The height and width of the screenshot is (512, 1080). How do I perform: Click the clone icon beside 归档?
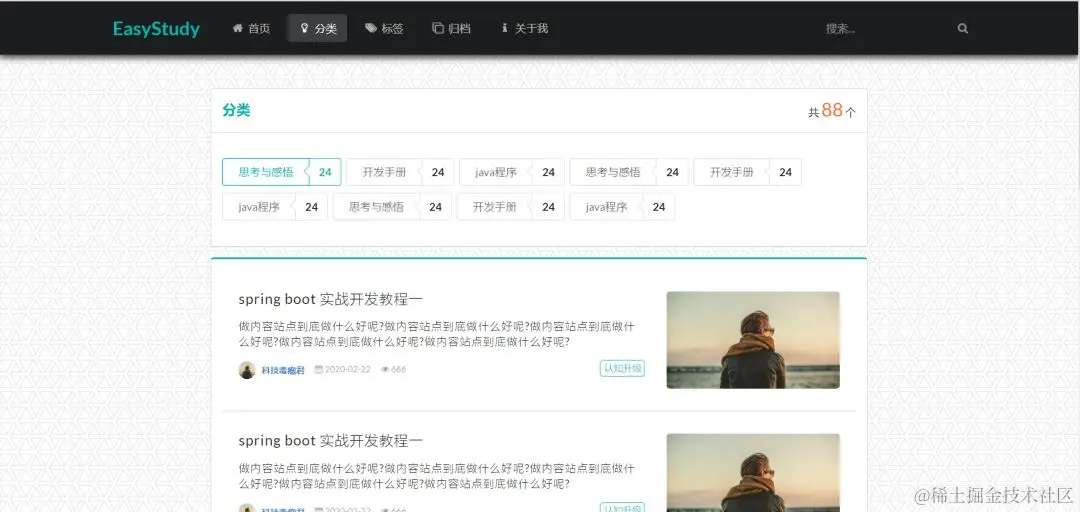pos(437,28)
